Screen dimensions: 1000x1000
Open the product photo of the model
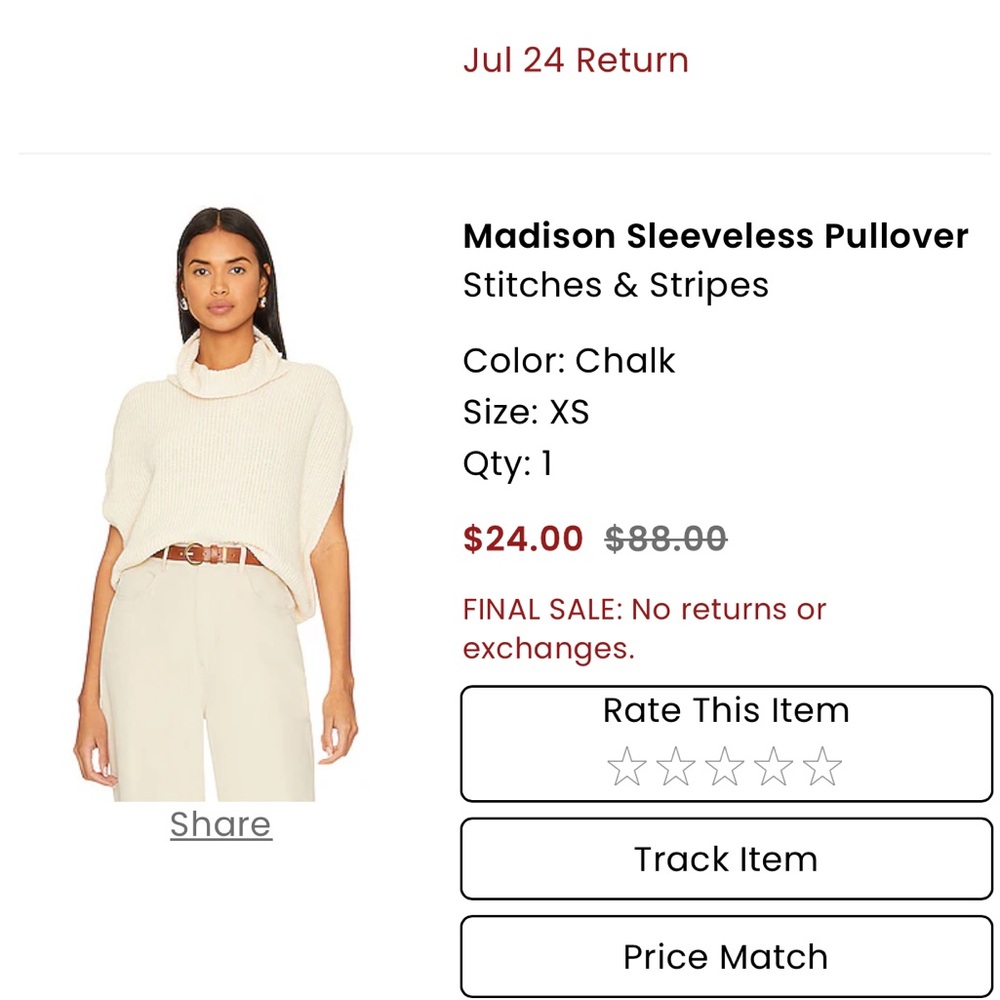point(220,480)
